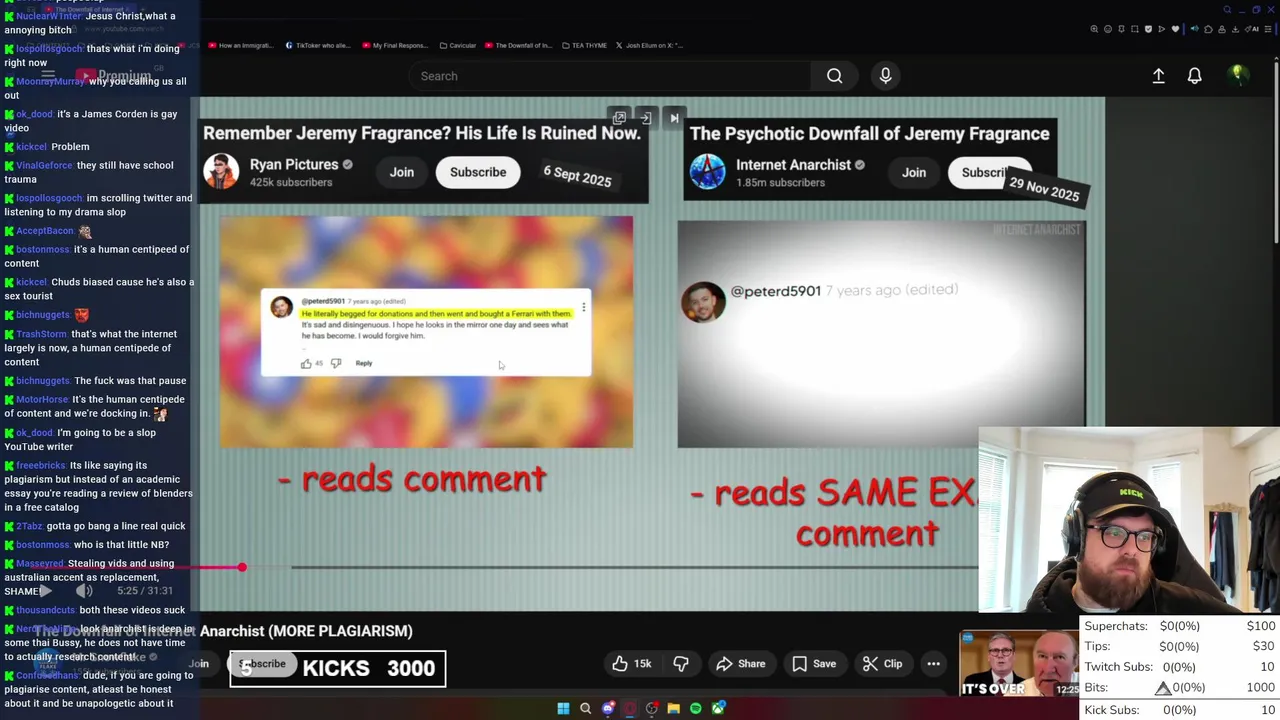The height and width of the screenshot is (720, 1280).
Task: Bookmark the page with heart icon
Action: pyautogui.click(x=1175, y=29)
